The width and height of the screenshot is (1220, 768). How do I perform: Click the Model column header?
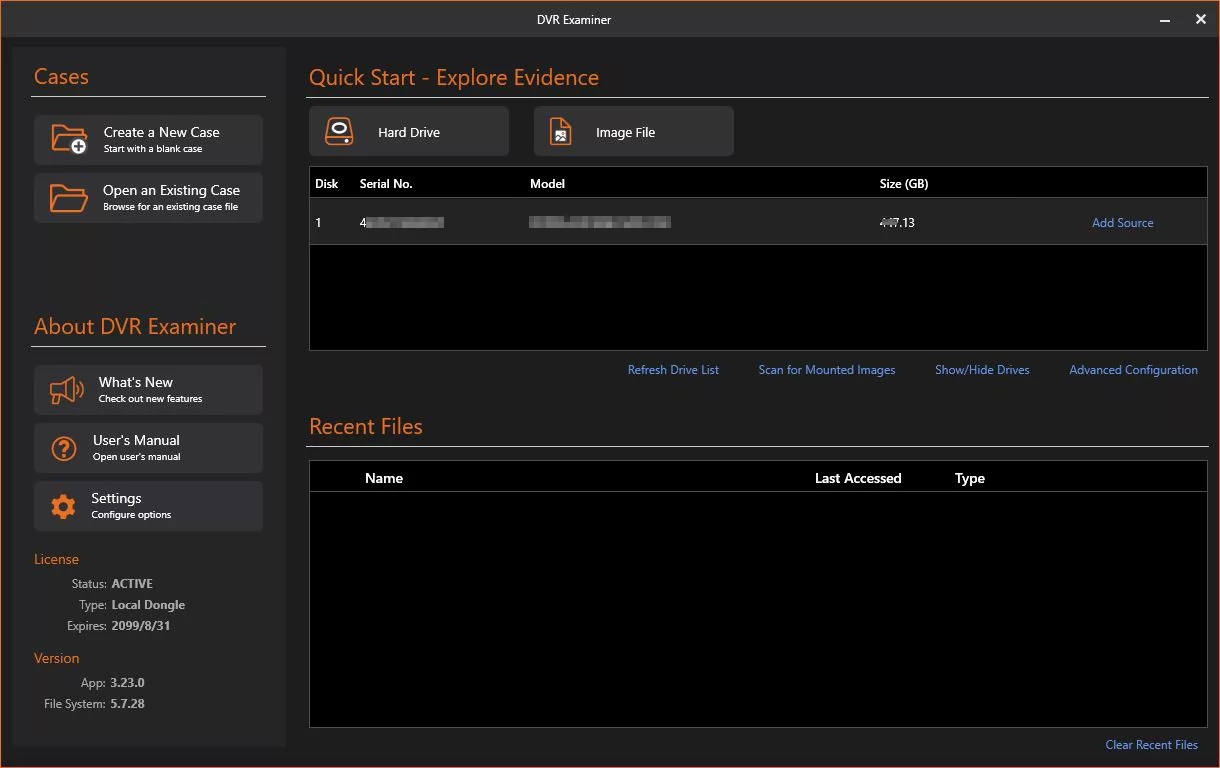[x=547, y=184]
